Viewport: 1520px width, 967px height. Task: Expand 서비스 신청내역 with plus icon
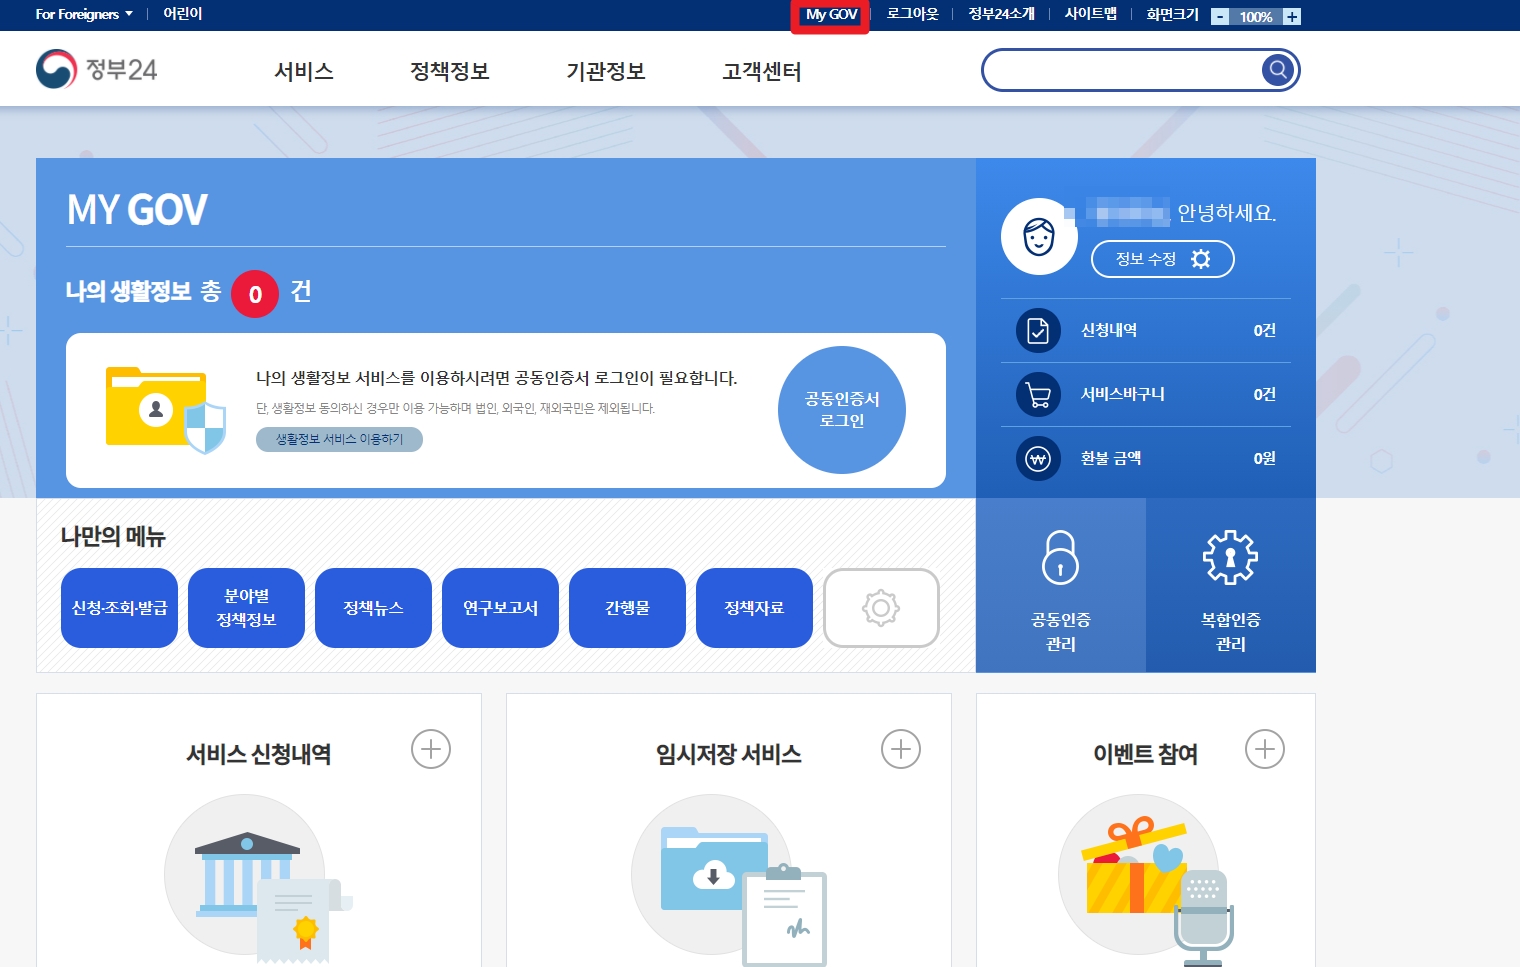pos(431,749)
